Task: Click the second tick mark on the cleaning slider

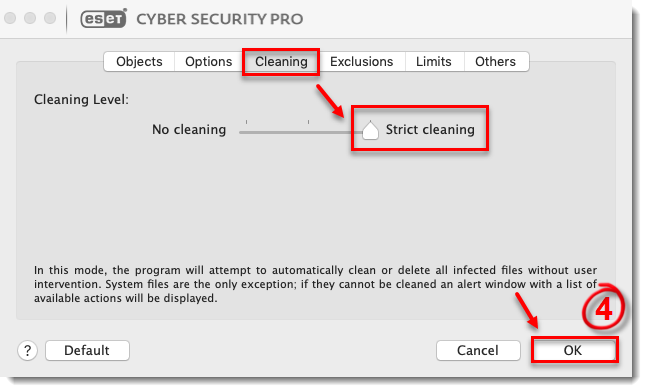Action: tap(308, 122)
